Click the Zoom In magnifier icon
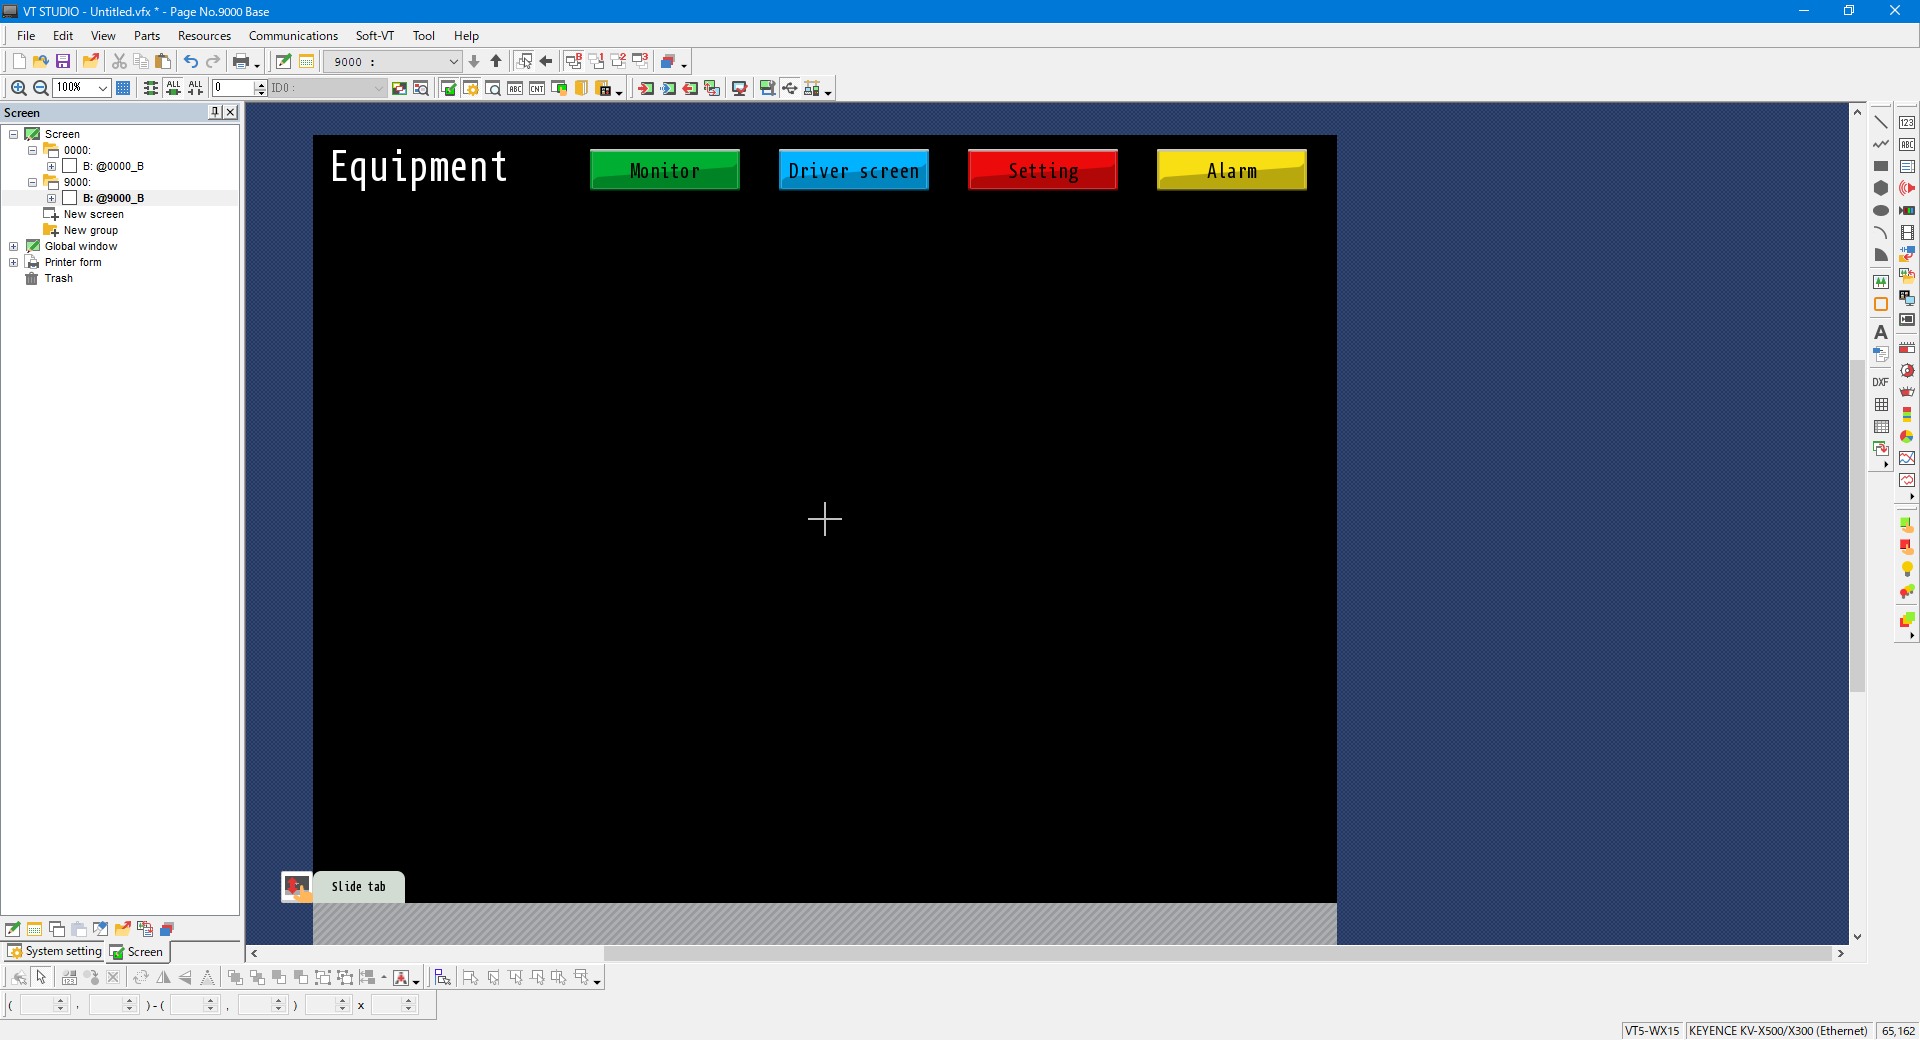The width and height of the screenshot is (1920, 1040). pos(18,88)
